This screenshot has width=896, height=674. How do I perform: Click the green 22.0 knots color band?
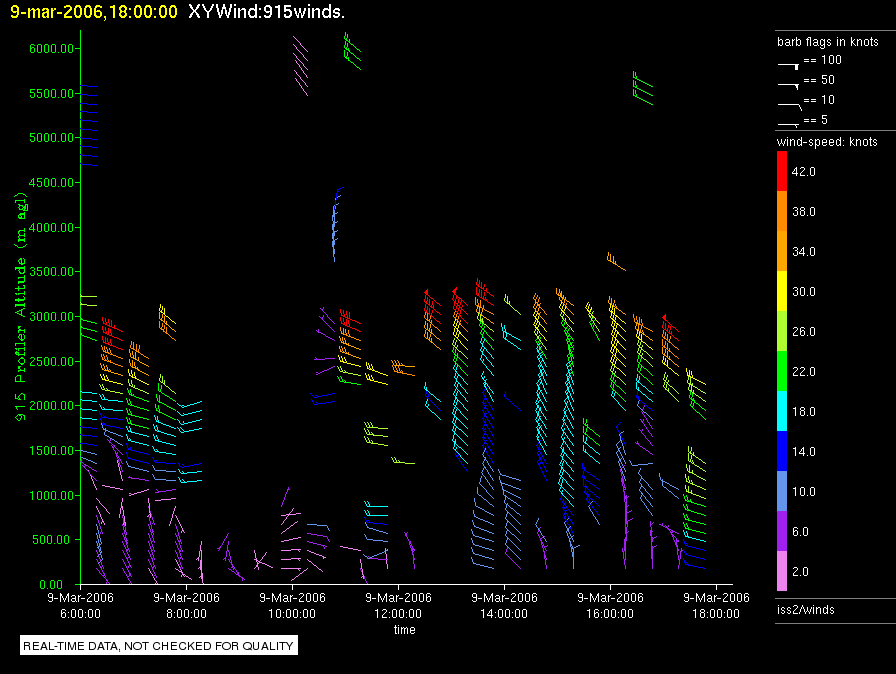click(x=782, y=371)
